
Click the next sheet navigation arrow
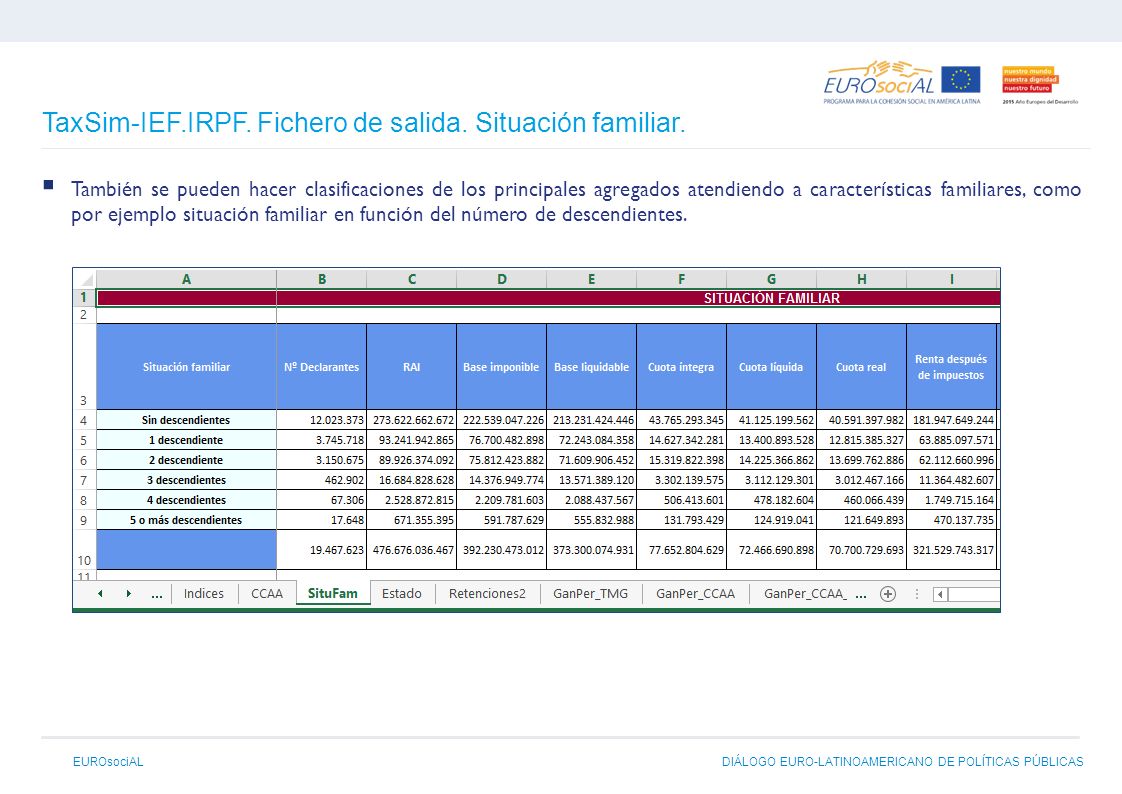point(129,594)
